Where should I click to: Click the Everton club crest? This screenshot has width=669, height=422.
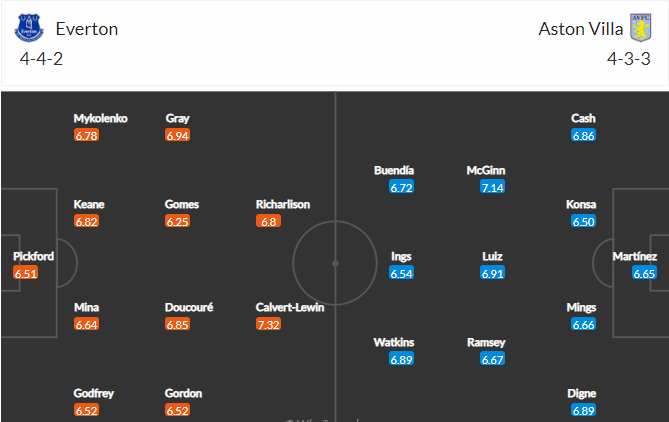[x=29, y=28]
